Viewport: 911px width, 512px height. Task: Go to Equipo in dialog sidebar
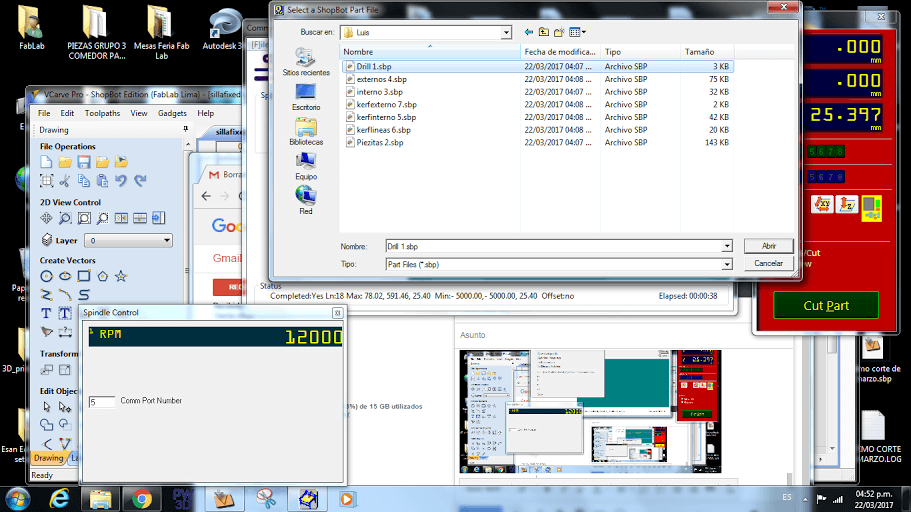(306, 167)
